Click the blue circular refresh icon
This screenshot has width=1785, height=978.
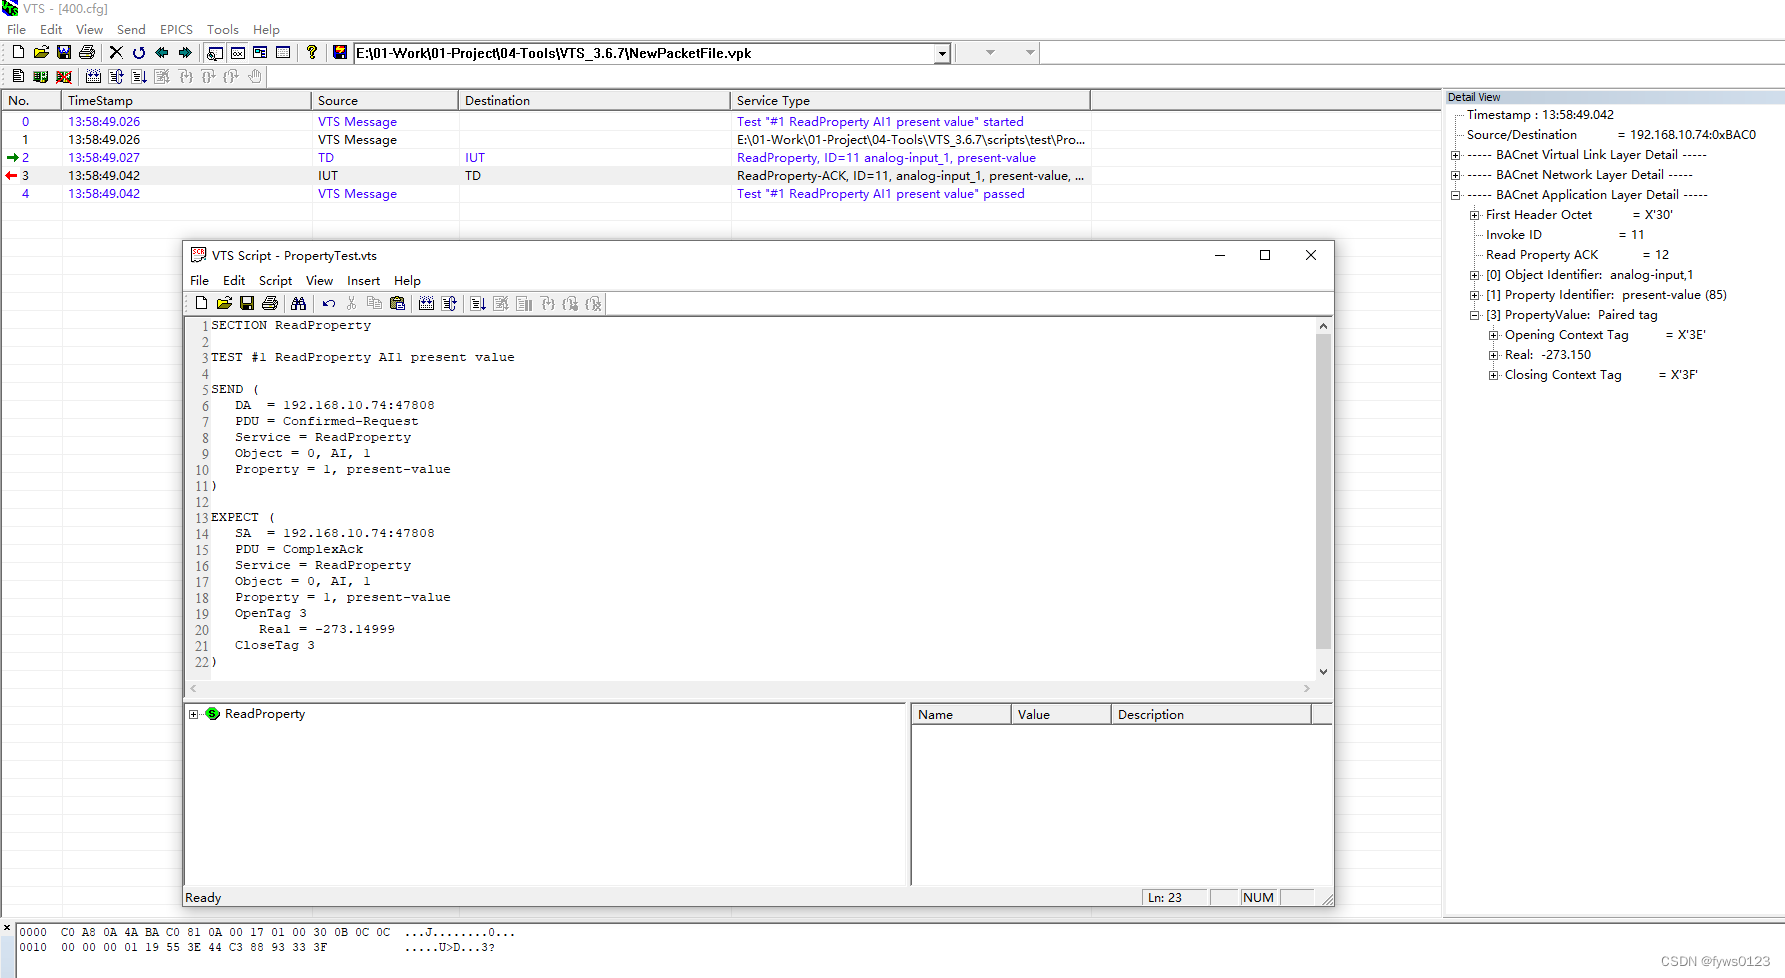pos(139,52)
